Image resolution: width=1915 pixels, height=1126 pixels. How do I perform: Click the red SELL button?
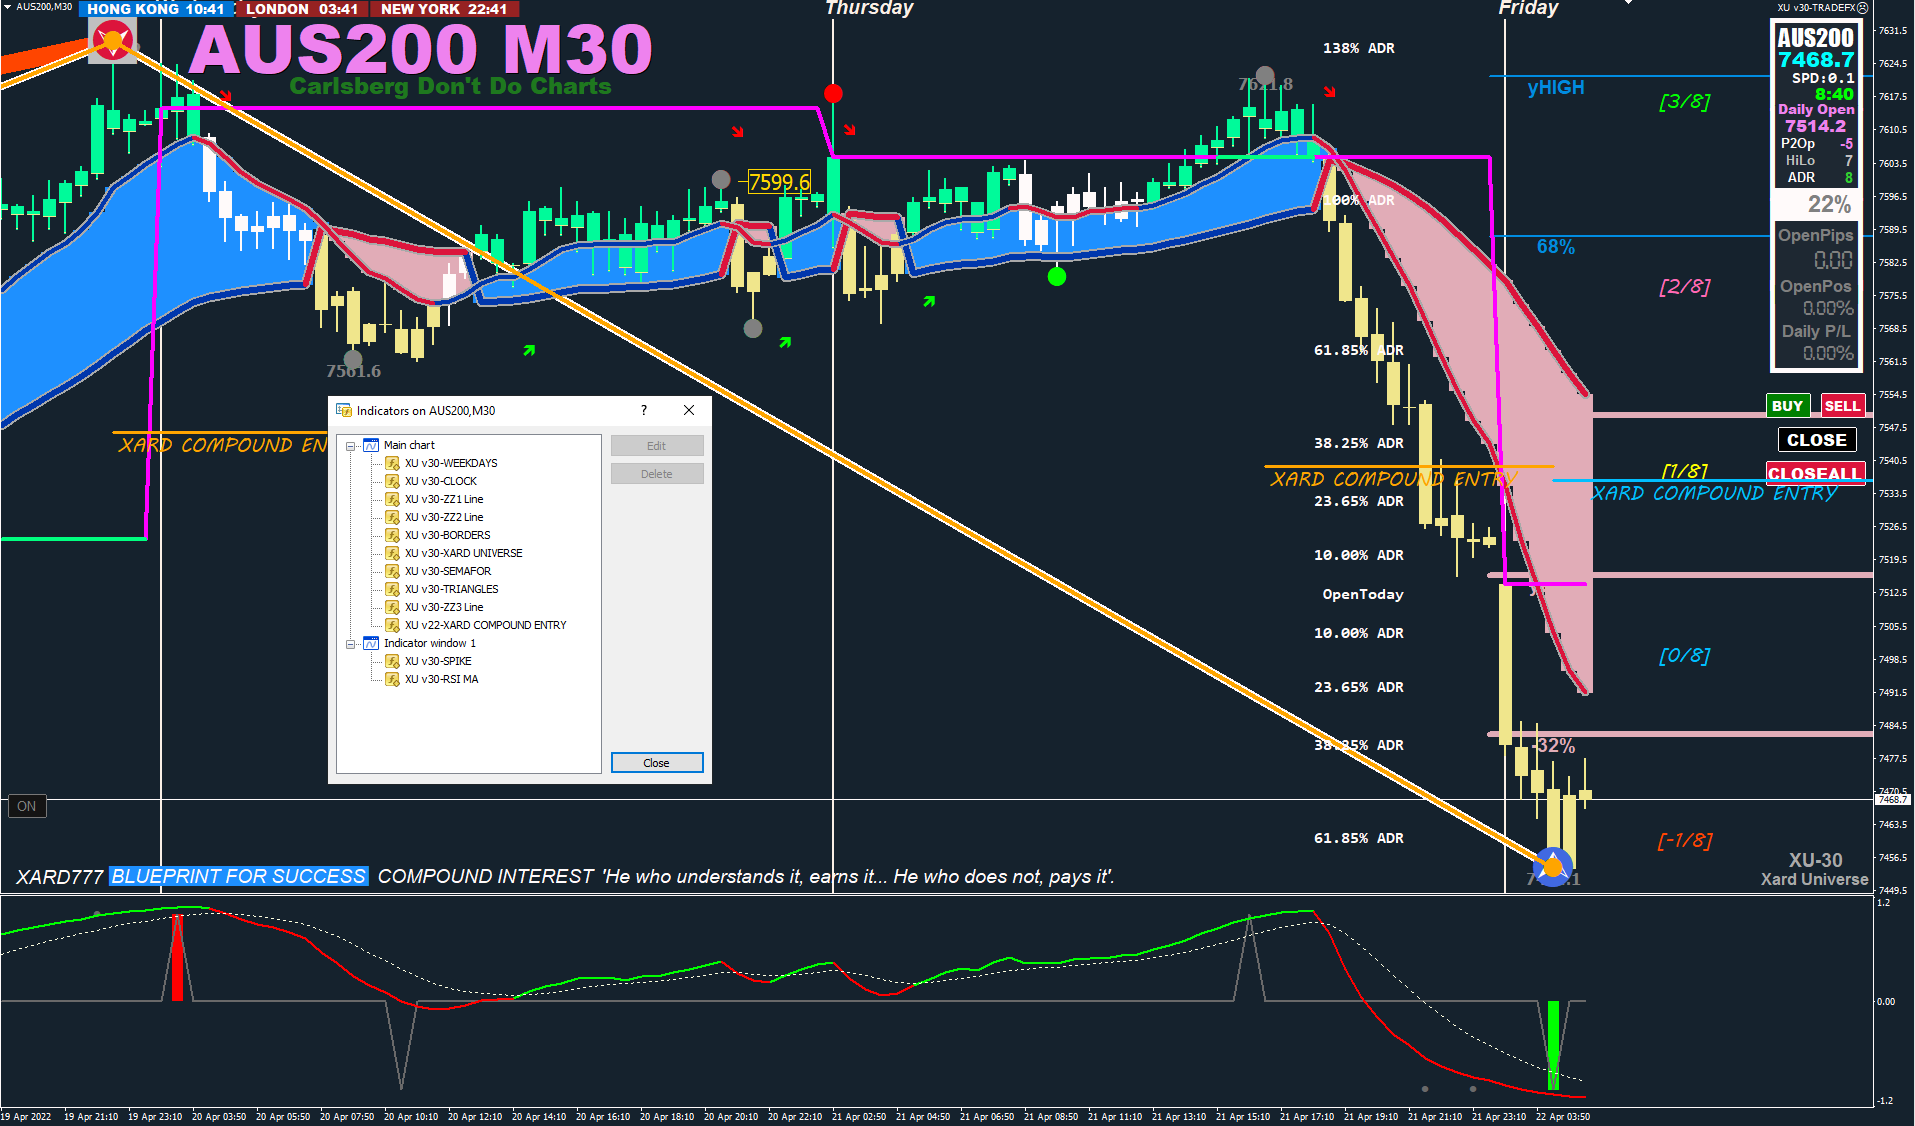coord(1842,405)
